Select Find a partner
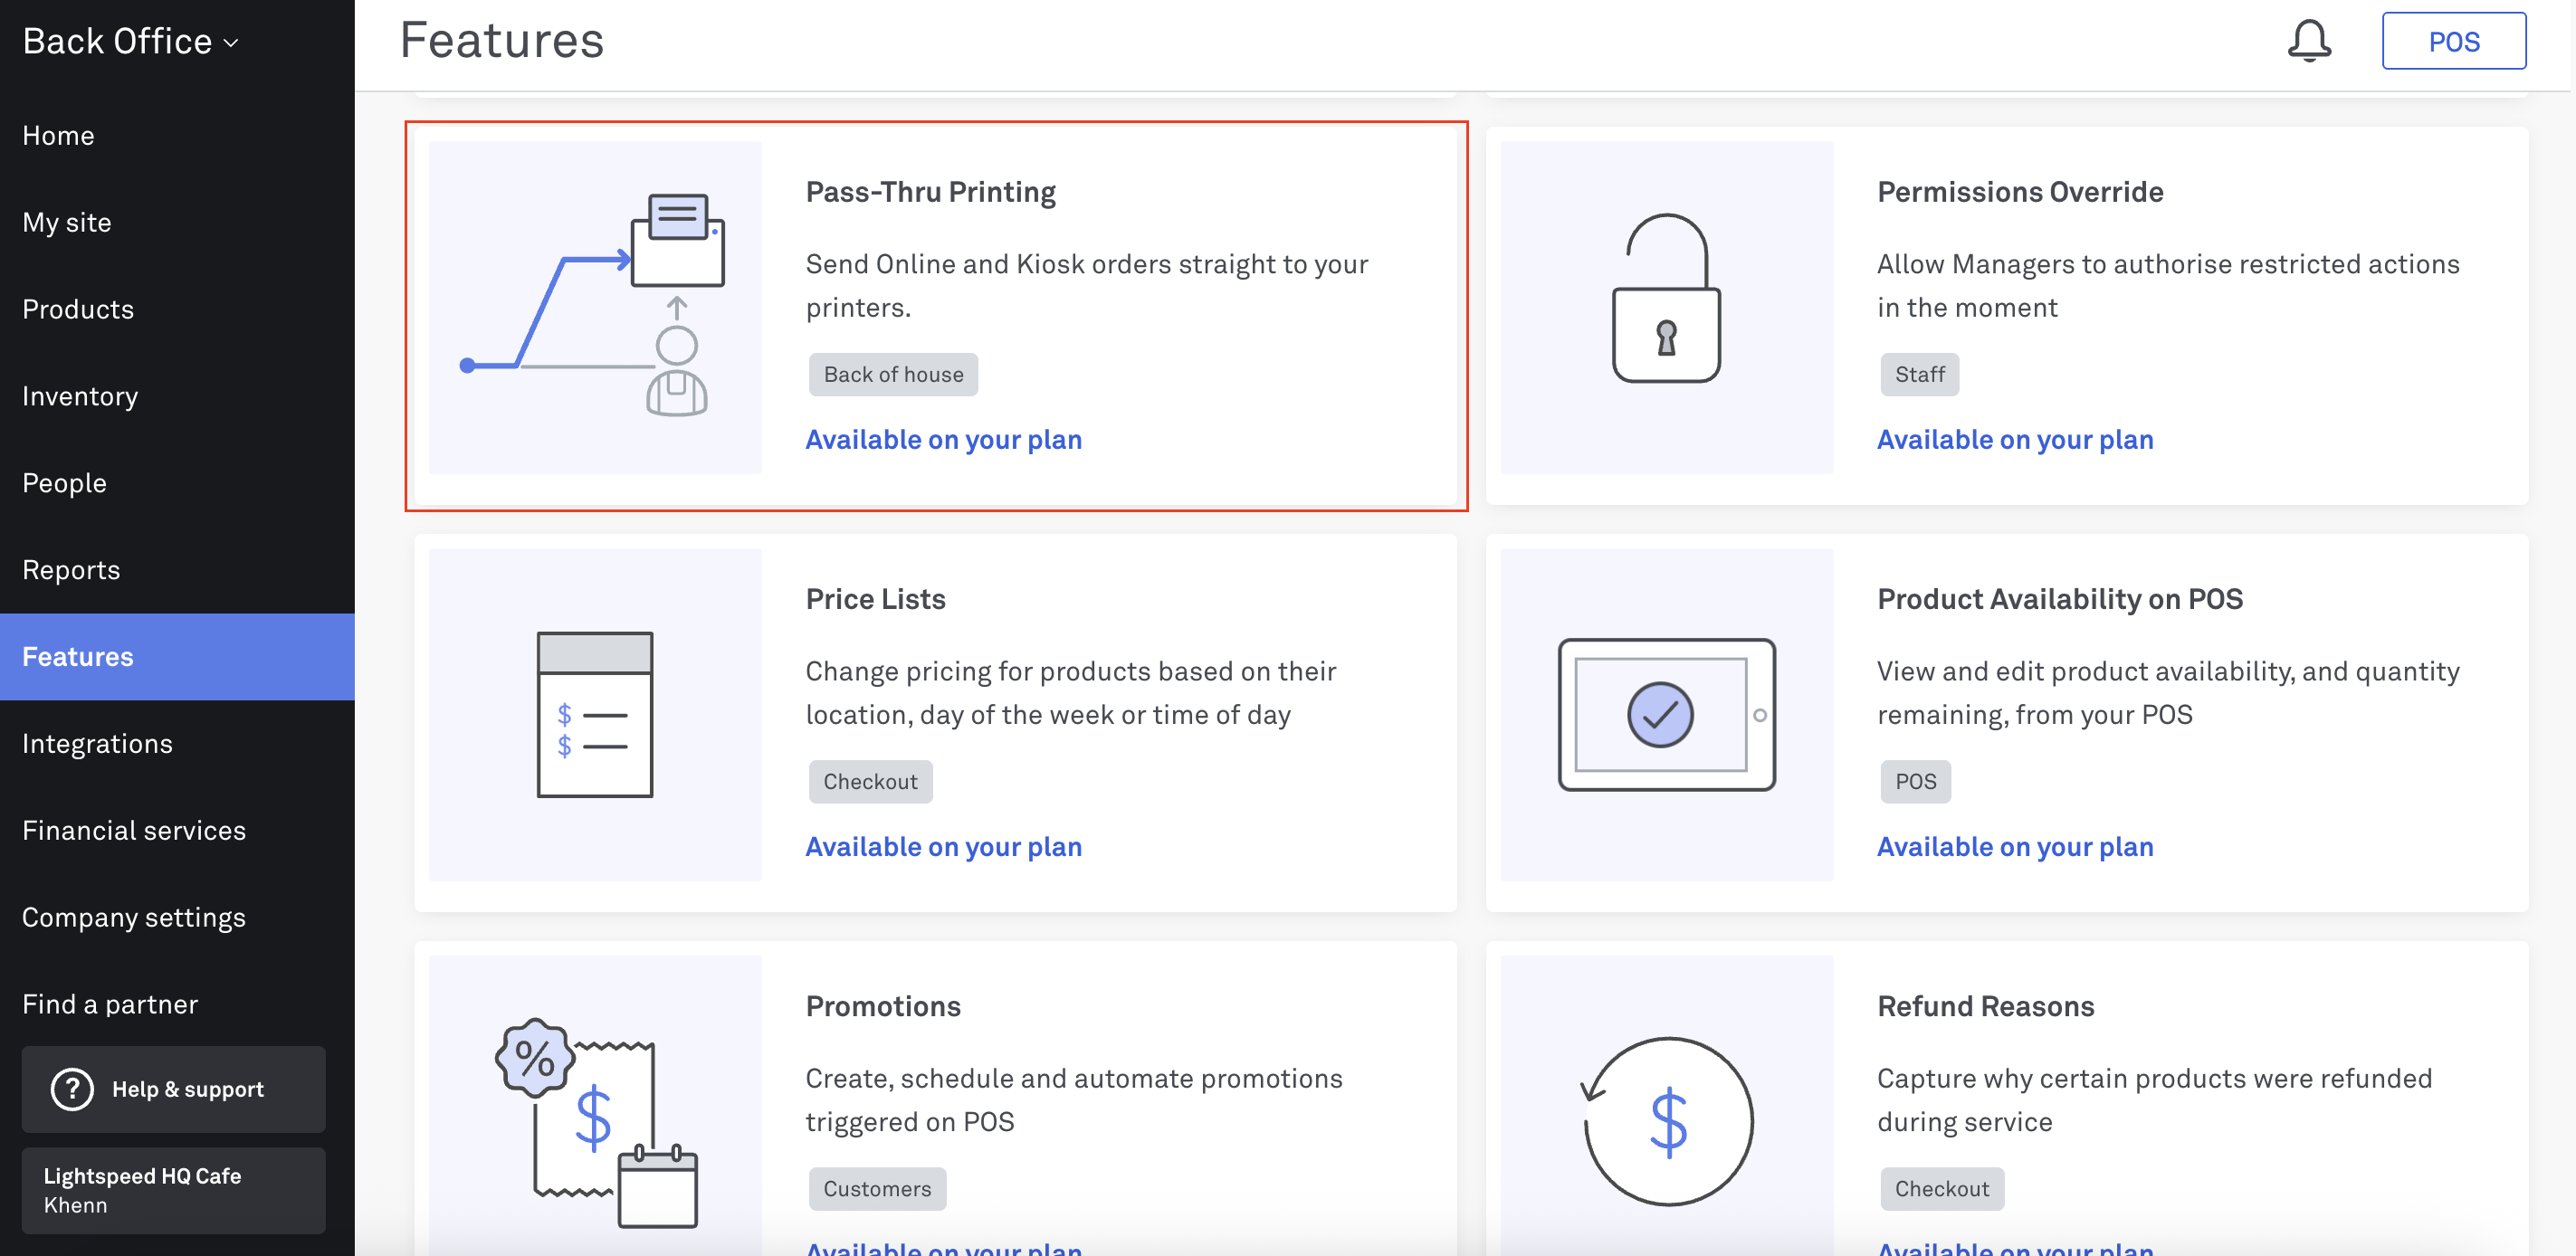The image size is (2576, 1256). [x=177, y=1004]
